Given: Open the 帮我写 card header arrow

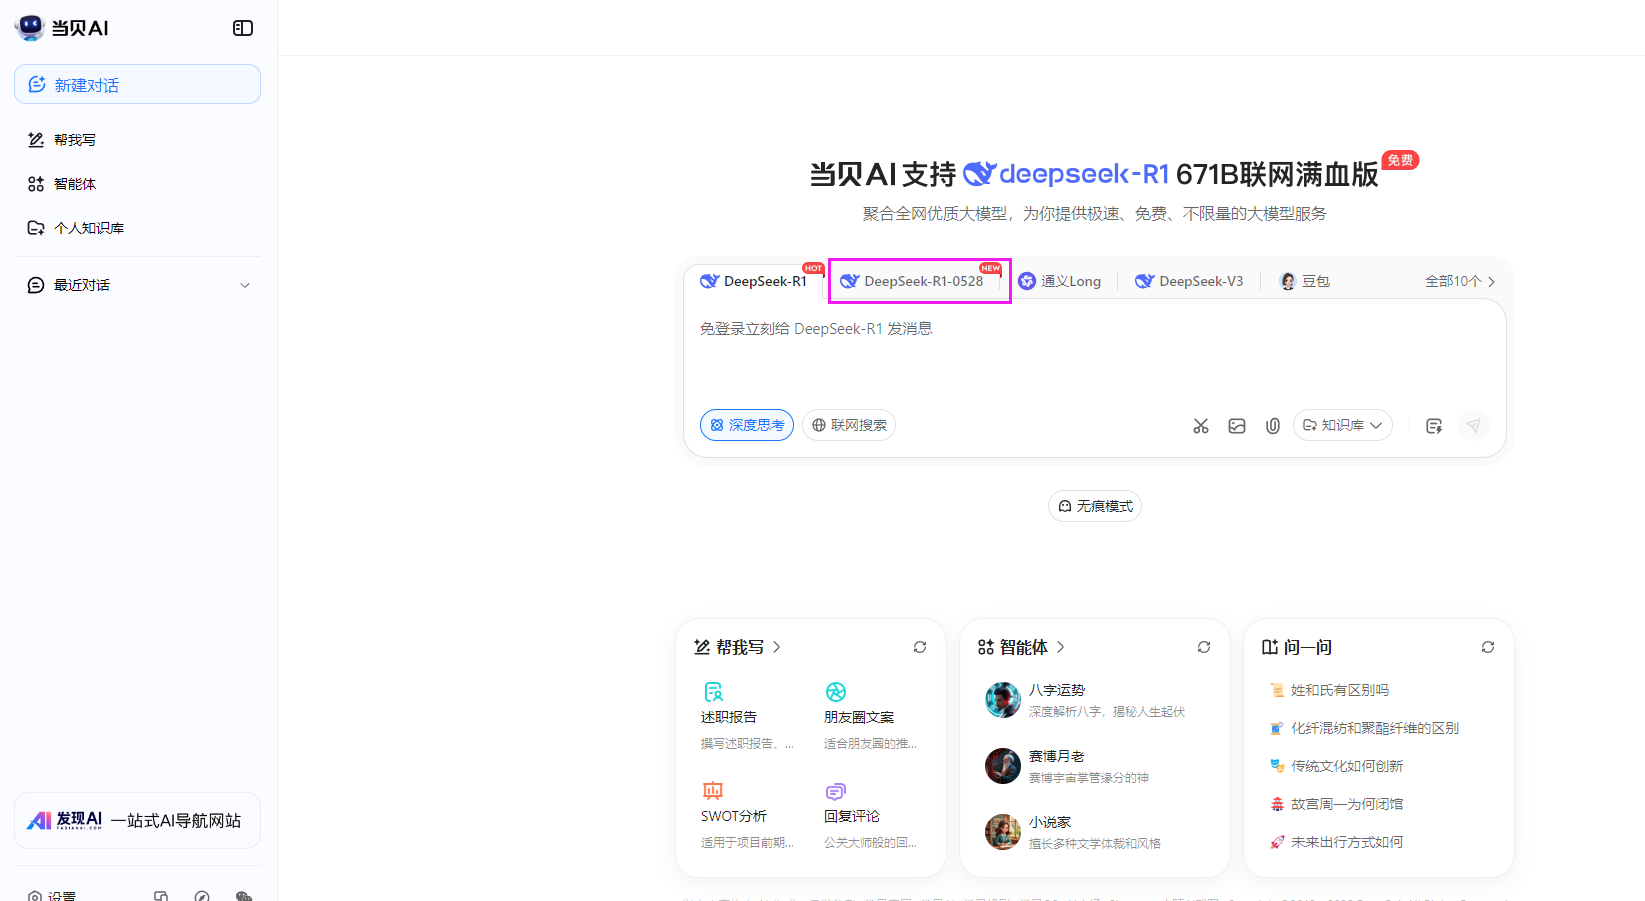Looking at the screenshot, I should coord(777,647).
